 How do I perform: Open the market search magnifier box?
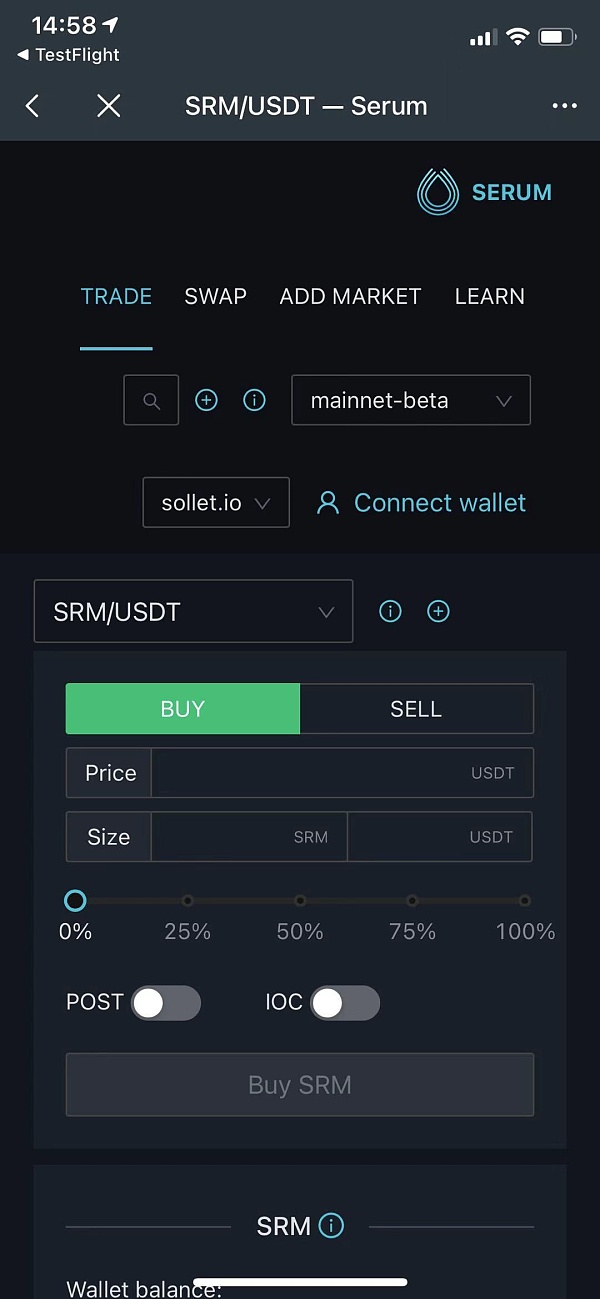pyautogui.click(x=151, y=401)
